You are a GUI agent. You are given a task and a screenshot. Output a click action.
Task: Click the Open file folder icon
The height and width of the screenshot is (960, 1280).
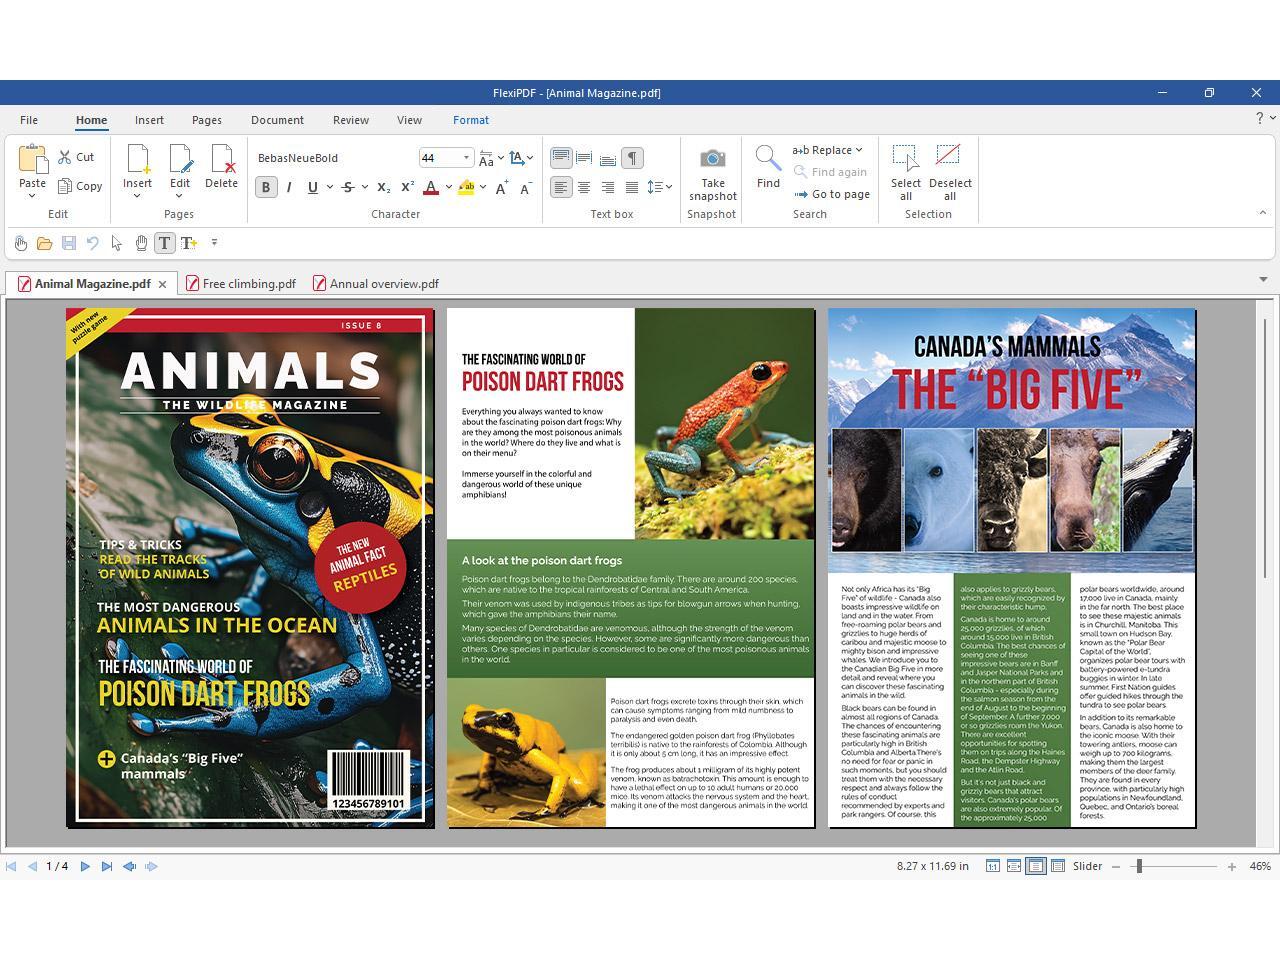tap(44, 243)
